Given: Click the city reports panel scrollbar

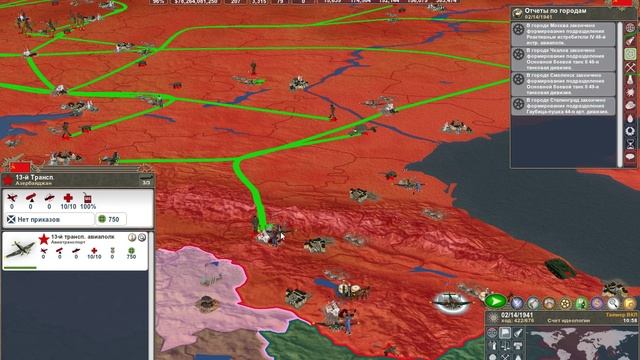Looking at the screenshot, I should 620,94.
